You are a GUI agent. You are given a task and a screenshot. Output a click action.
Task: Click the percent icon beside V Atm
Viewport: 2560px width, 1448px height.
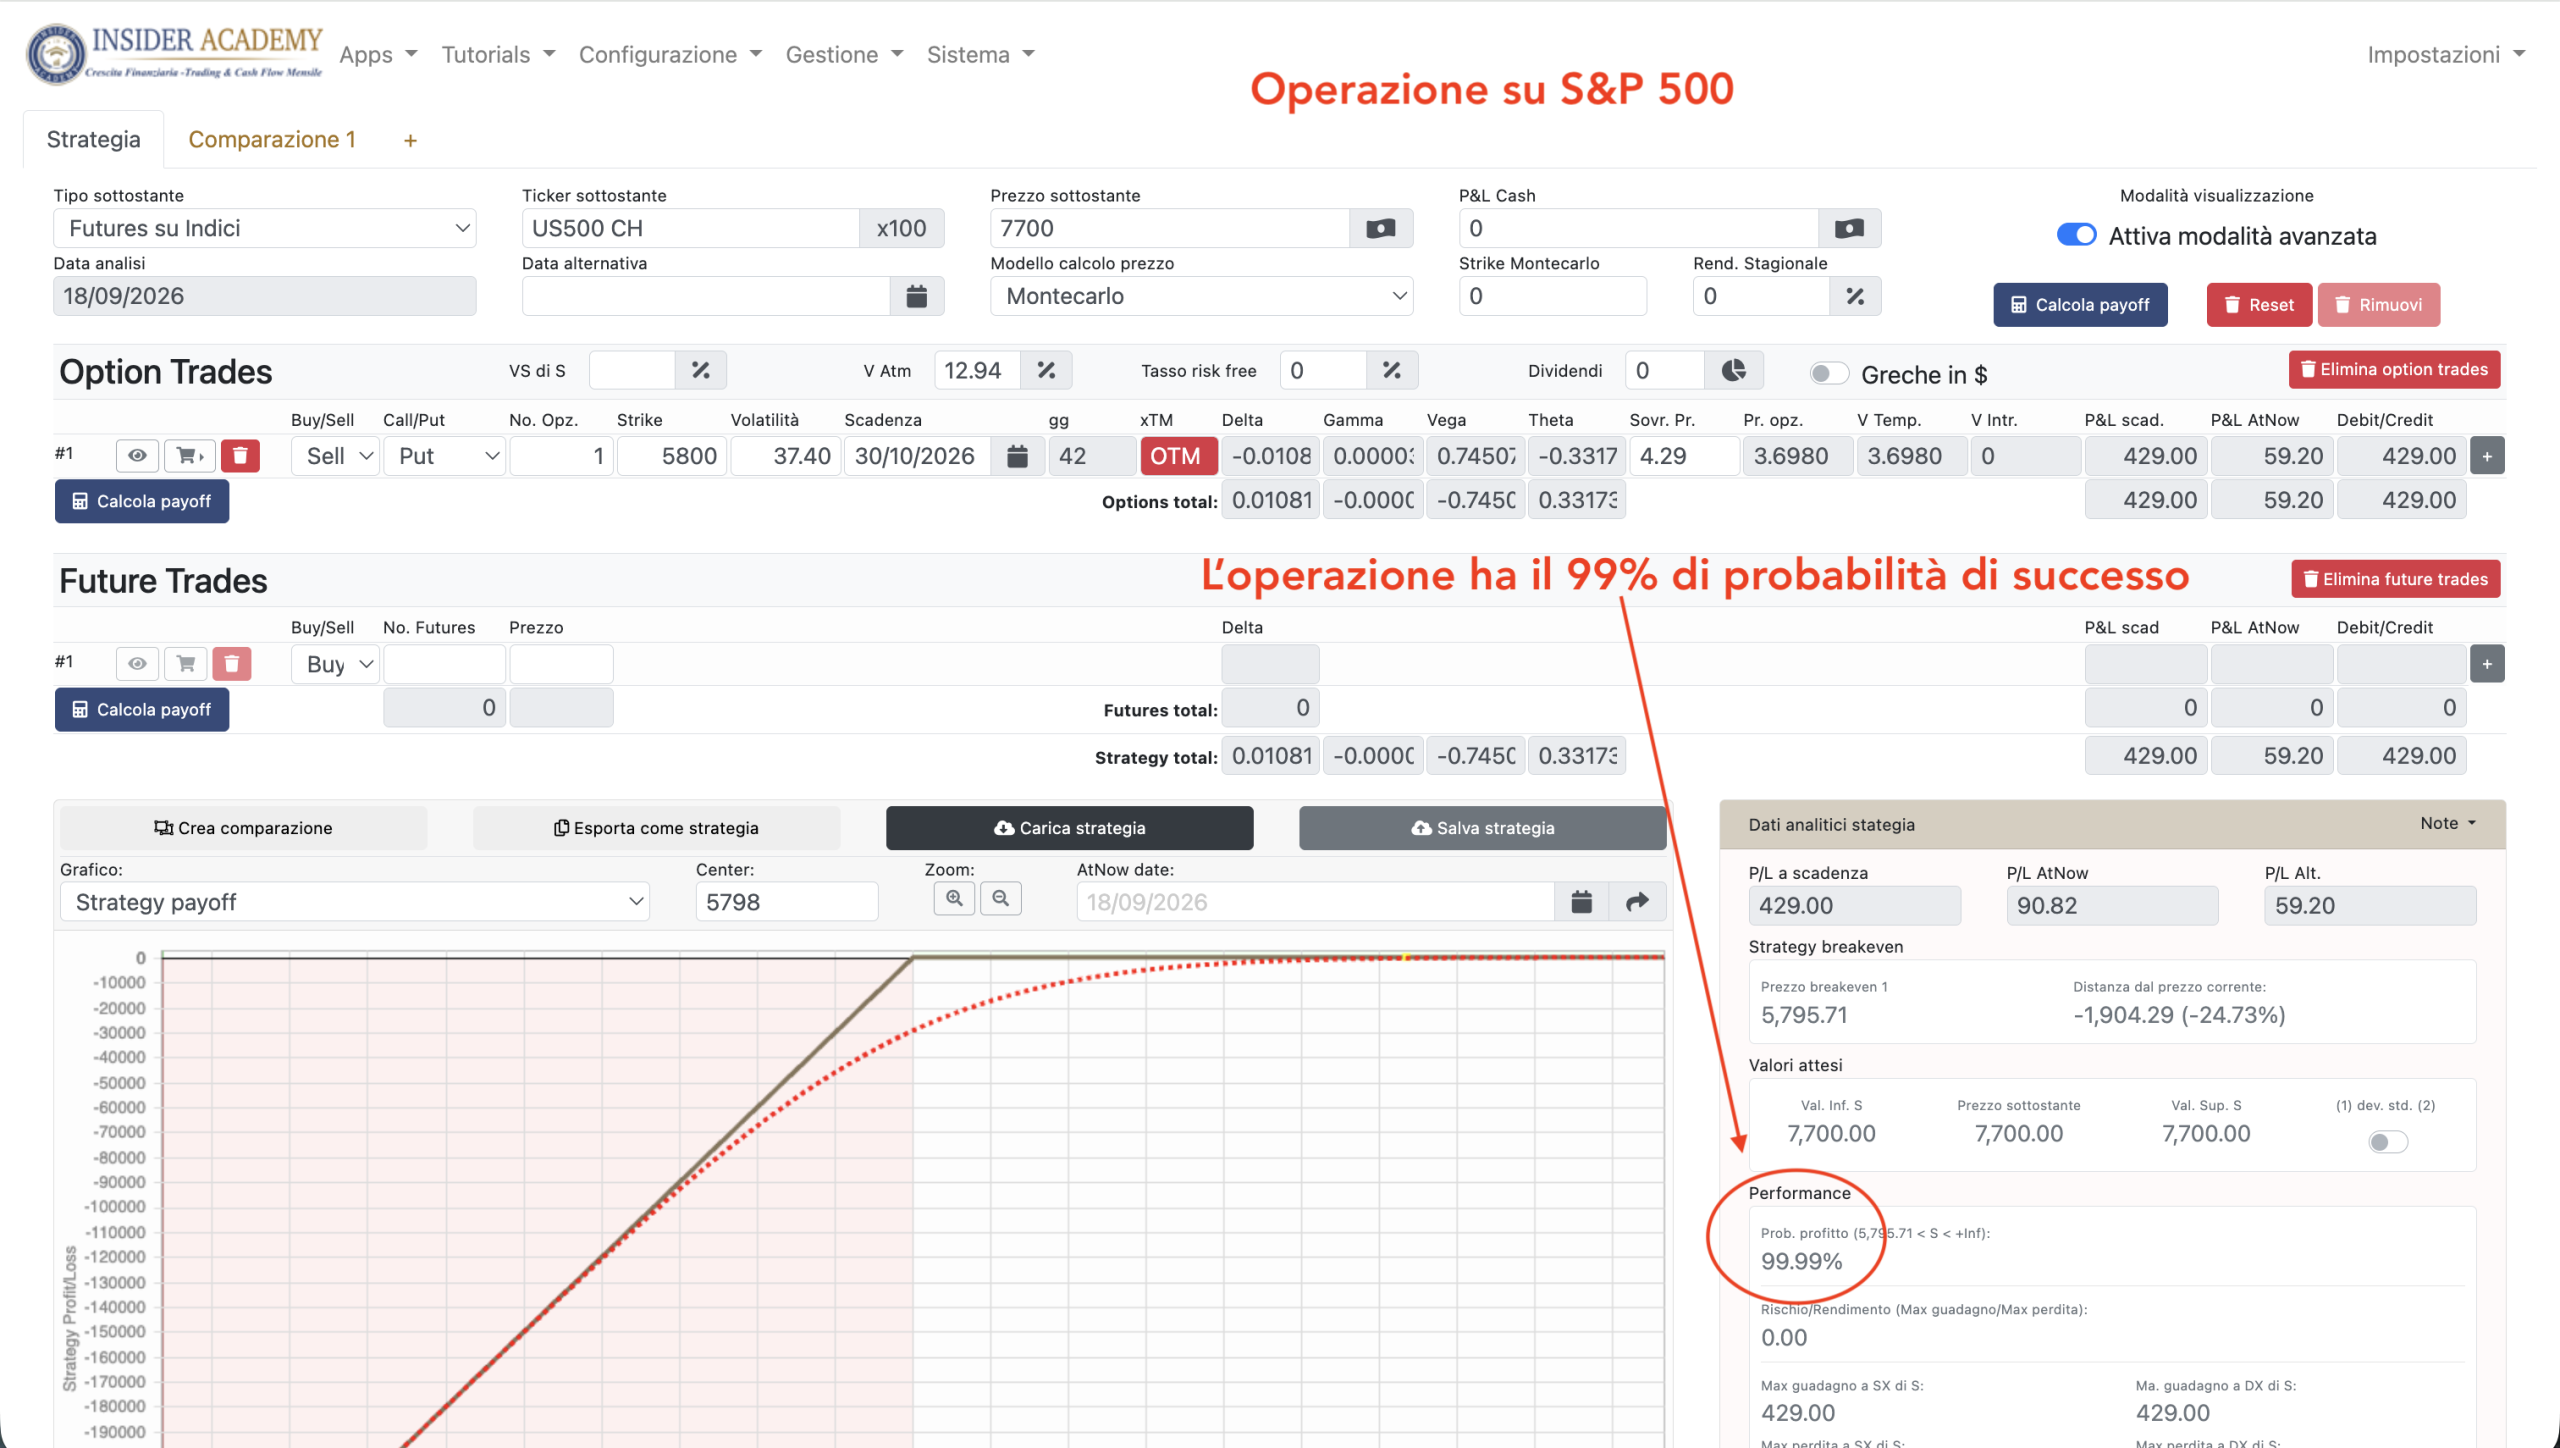1047,371
